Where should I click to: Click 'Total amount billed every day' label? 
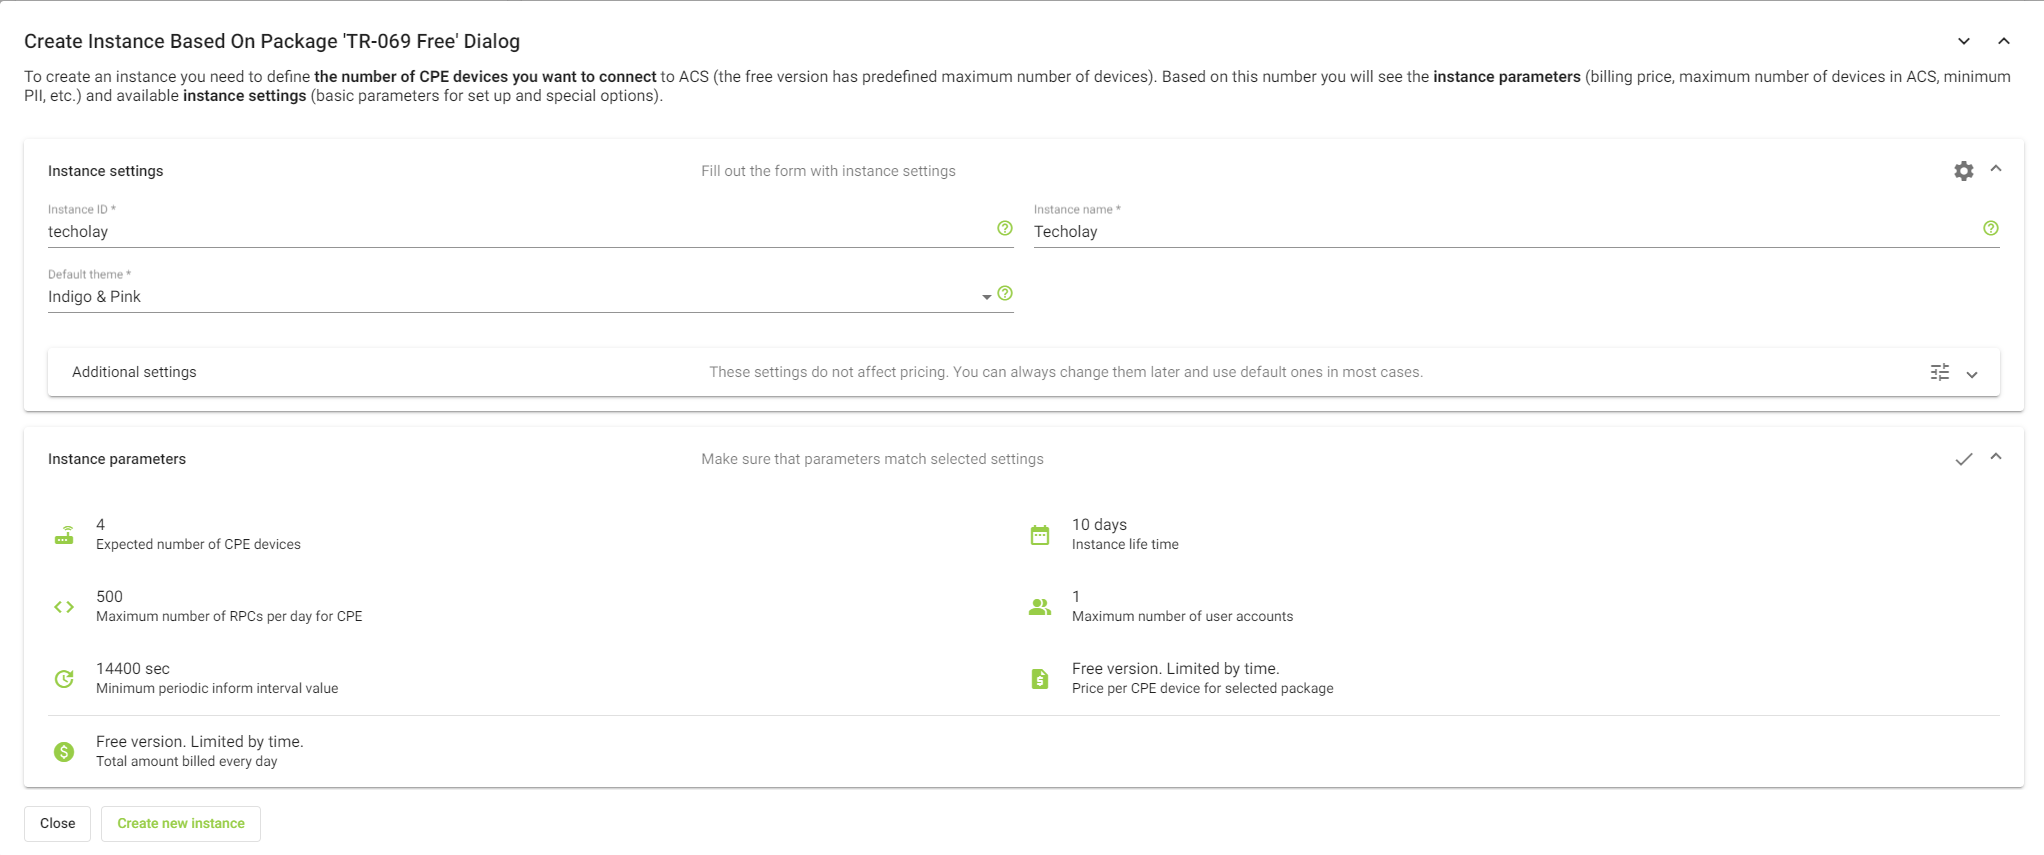[x=187, y=762]
